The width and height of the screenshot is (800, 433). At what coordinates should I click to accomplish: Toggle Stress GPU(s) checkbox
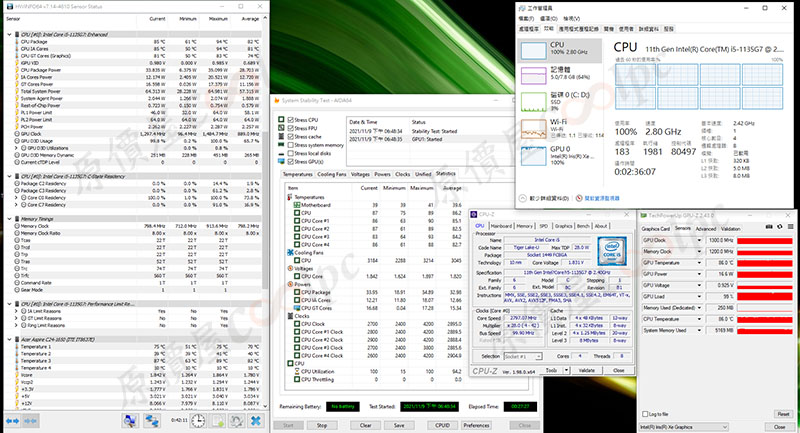click(x=290, y=162)
